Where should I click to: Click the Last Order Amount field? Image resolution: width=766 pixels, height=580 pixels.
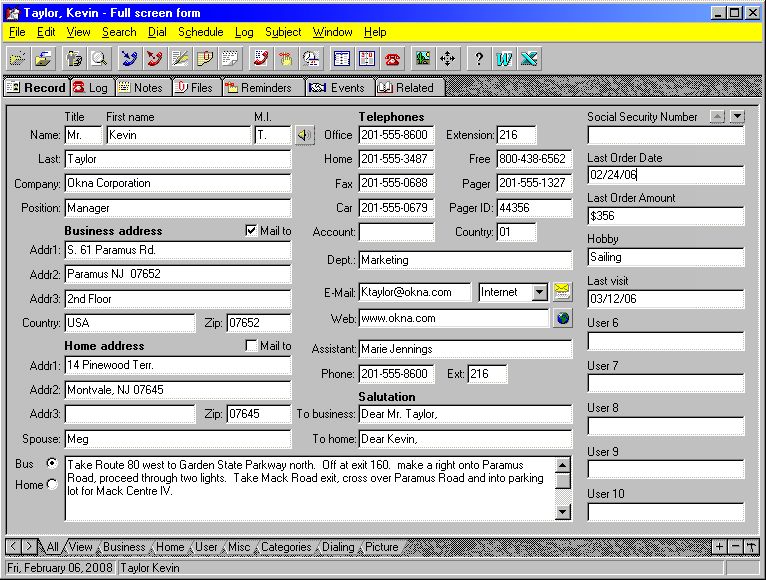point(666,216)
